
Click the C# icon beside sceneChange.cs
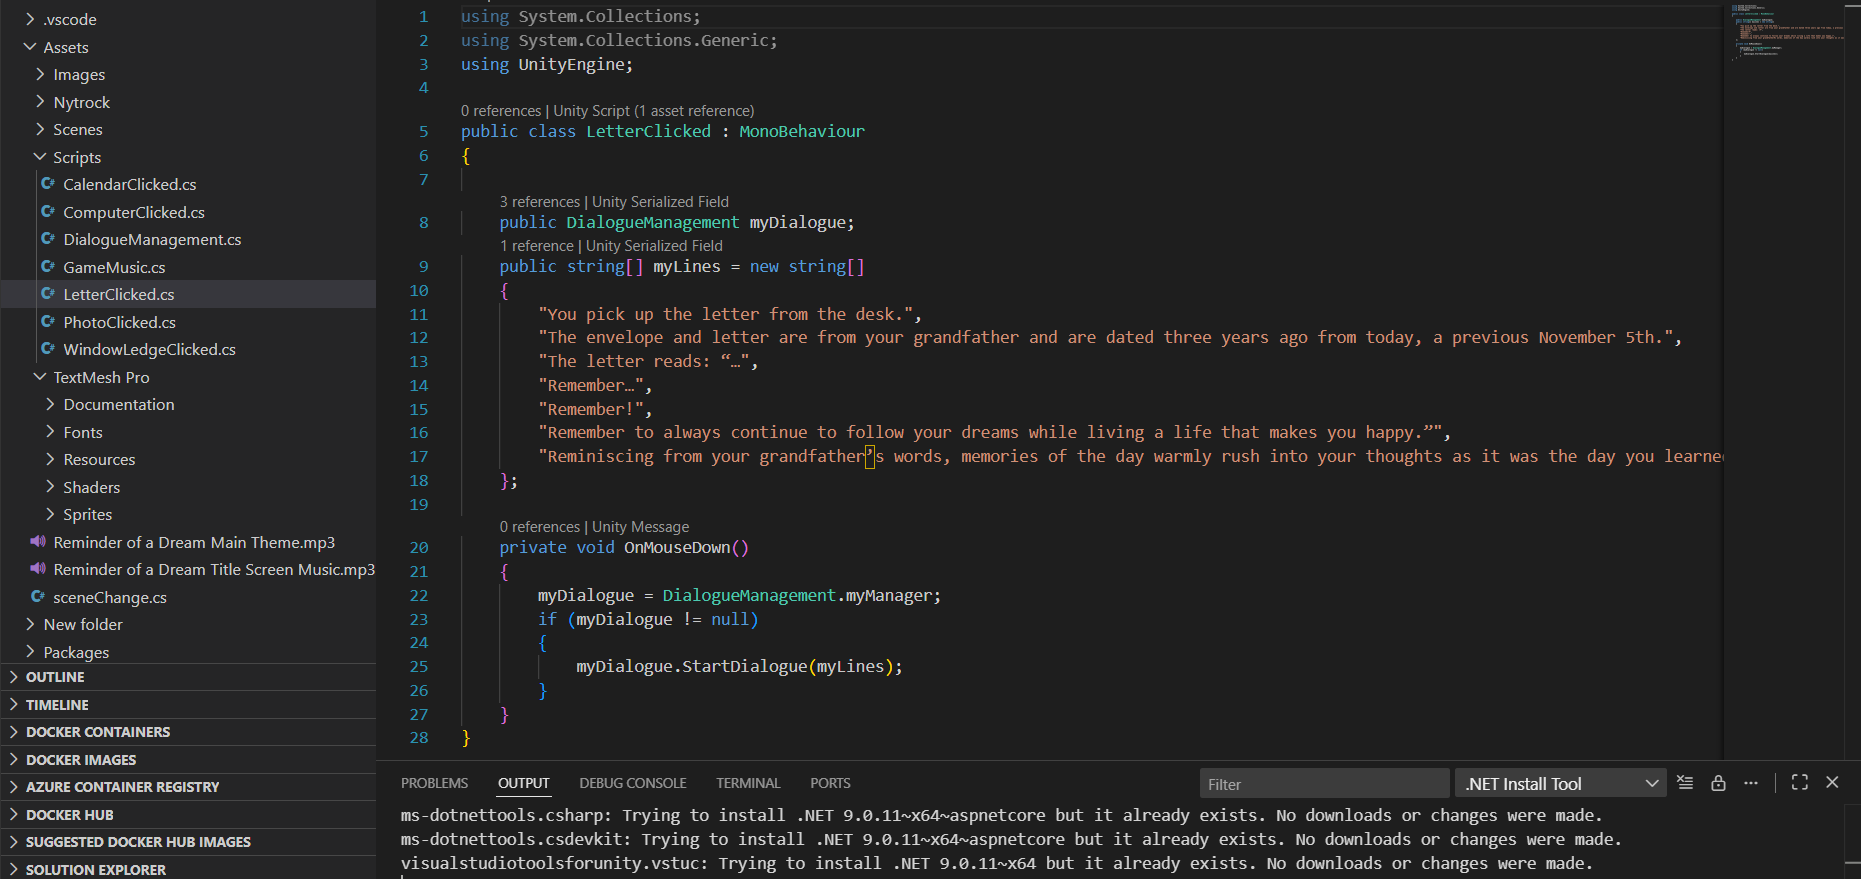38,597
